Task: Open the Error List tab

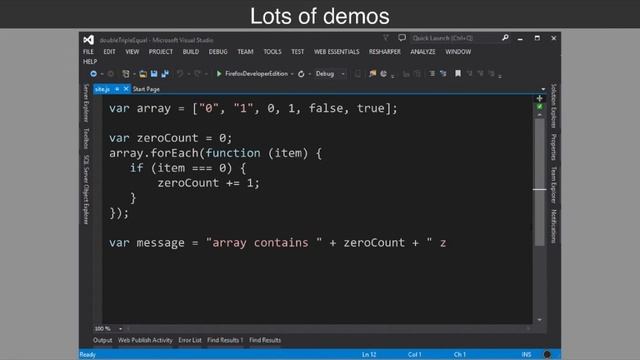Action: (190, 340)
